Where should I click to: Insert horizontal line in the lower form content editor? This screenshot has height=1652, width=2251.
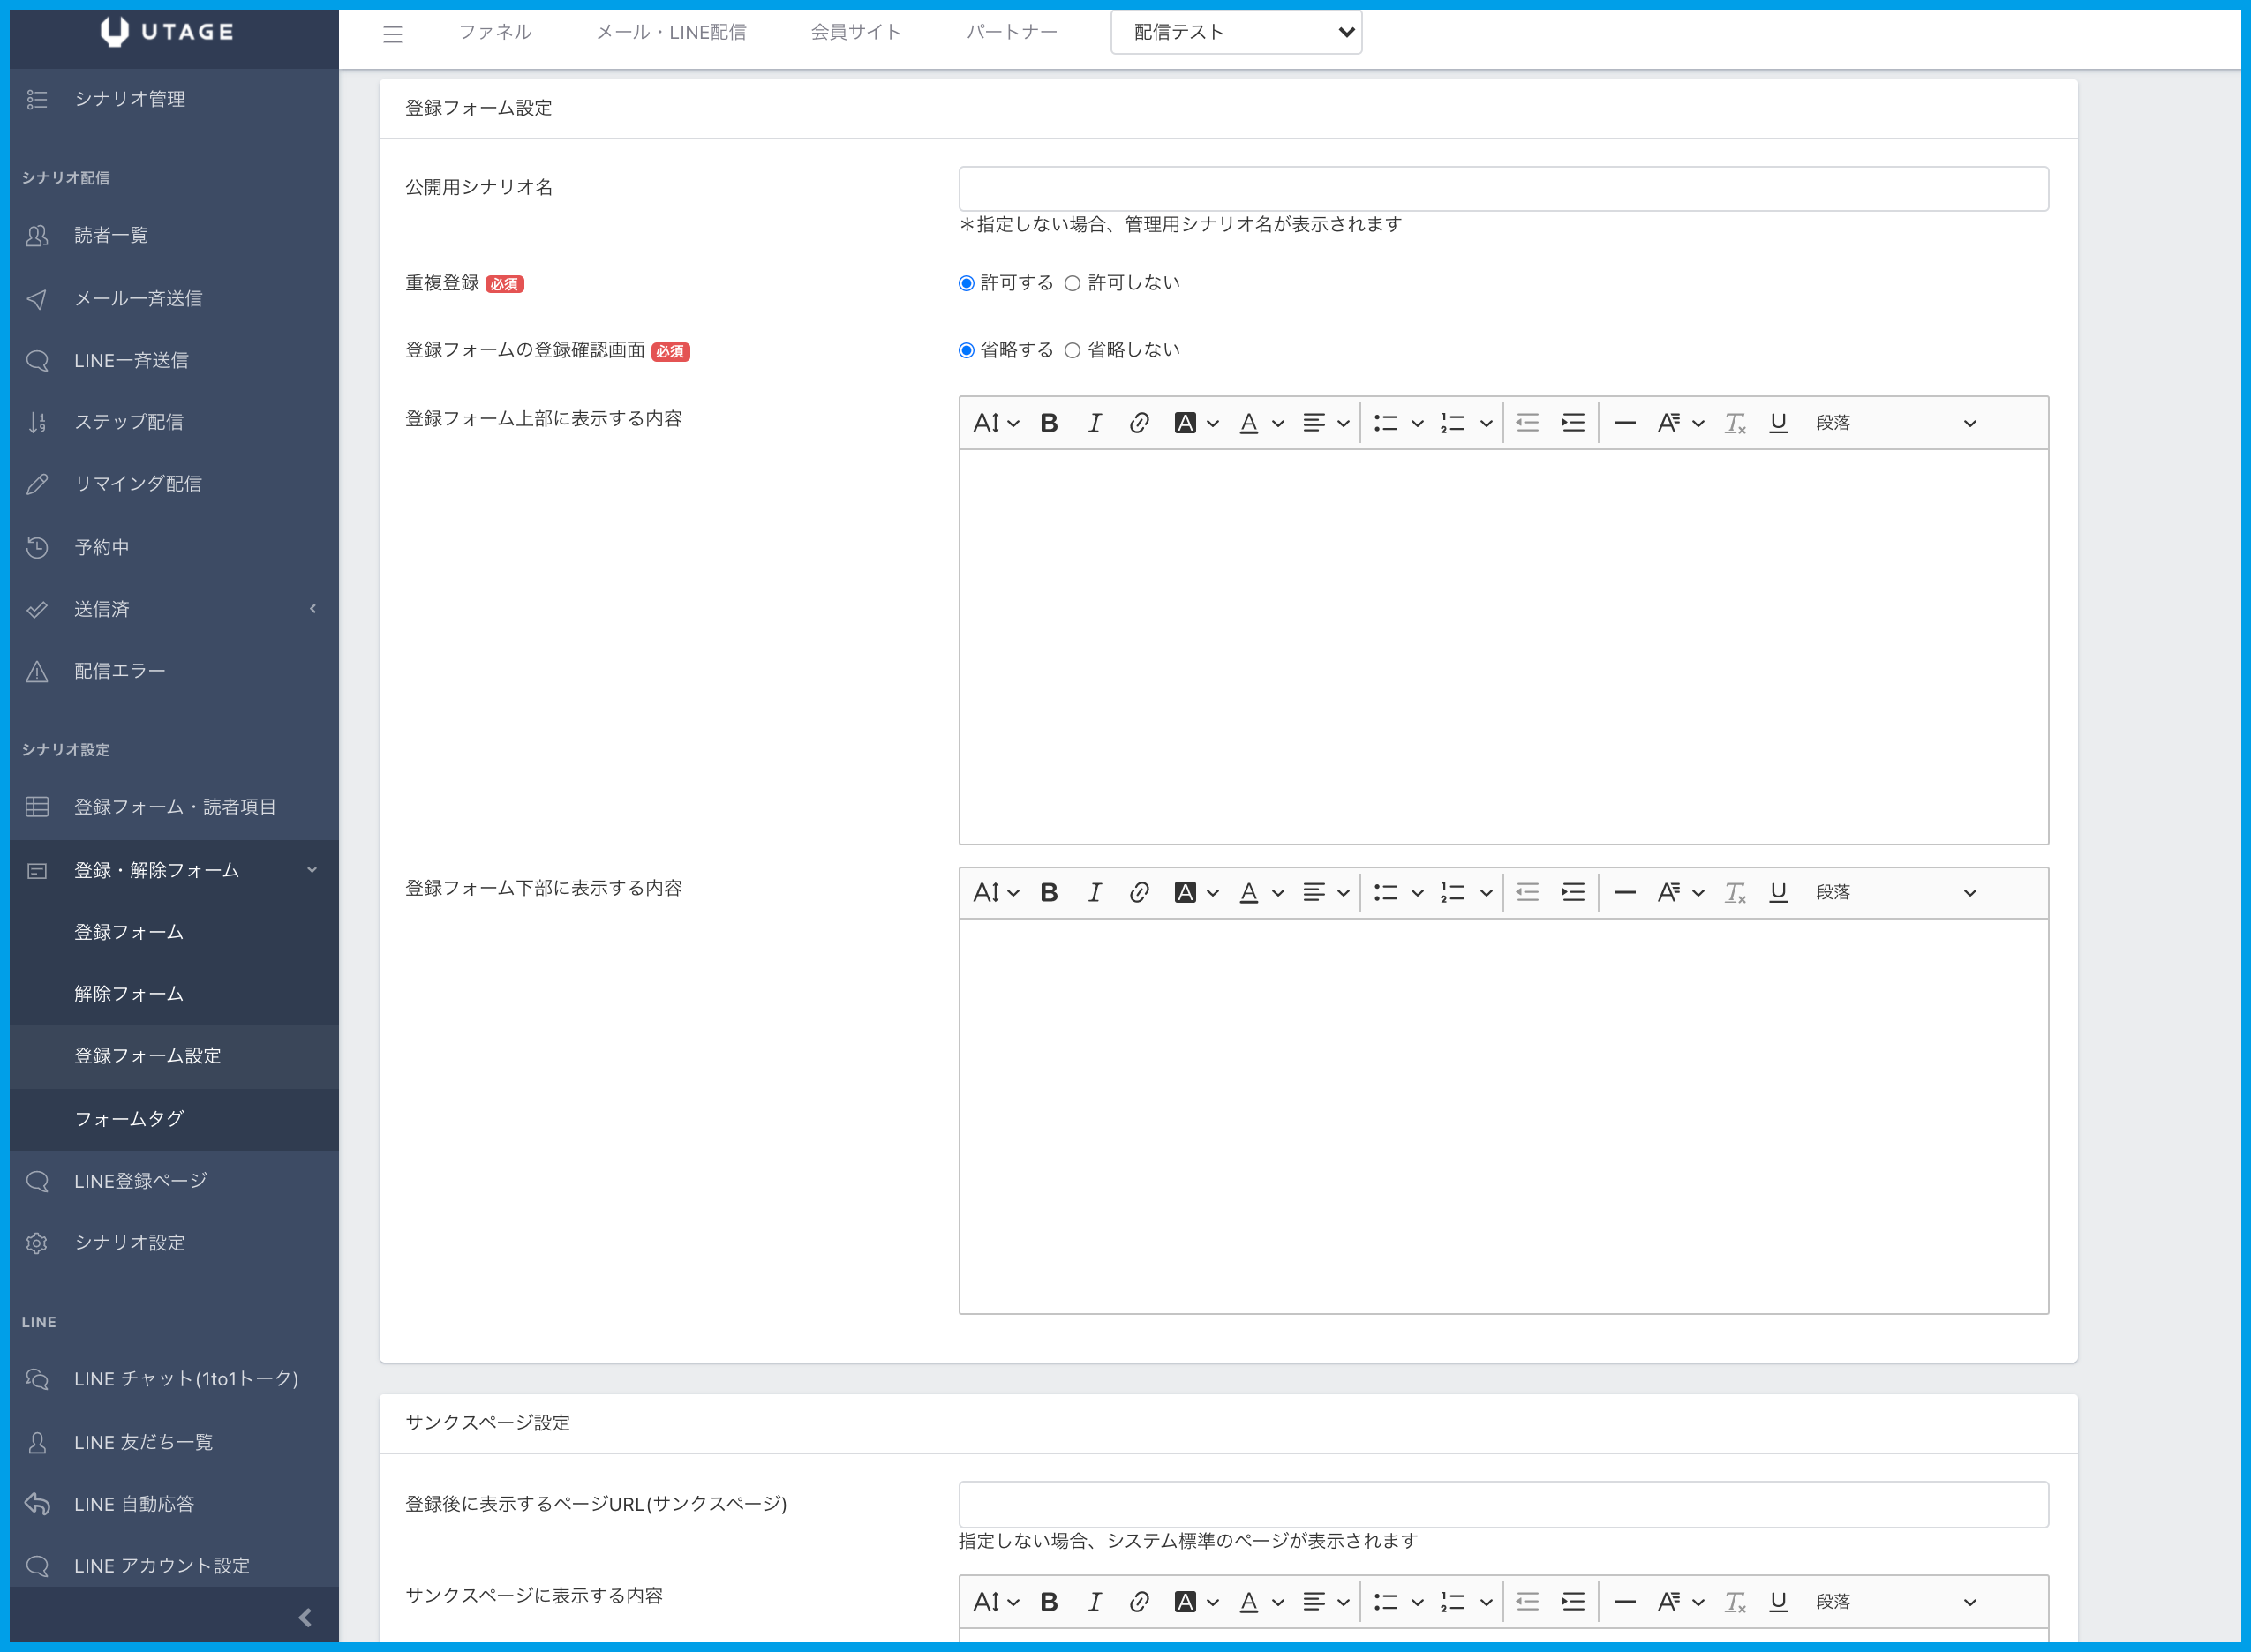pos(1624,892)
